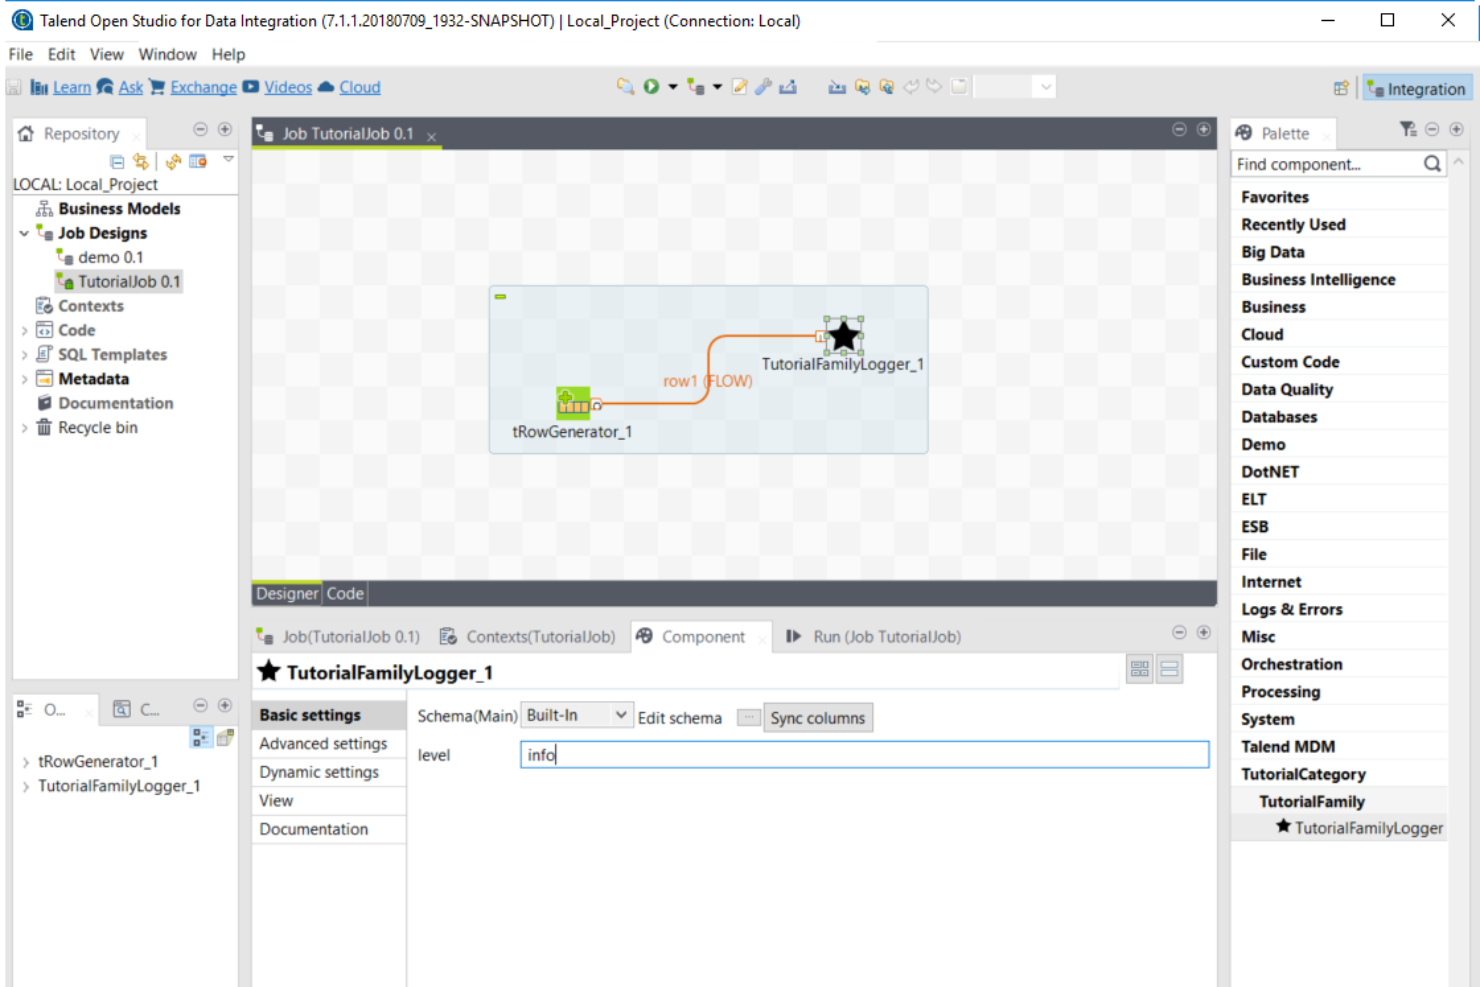Open the Exchange link

tap(203, 87)
